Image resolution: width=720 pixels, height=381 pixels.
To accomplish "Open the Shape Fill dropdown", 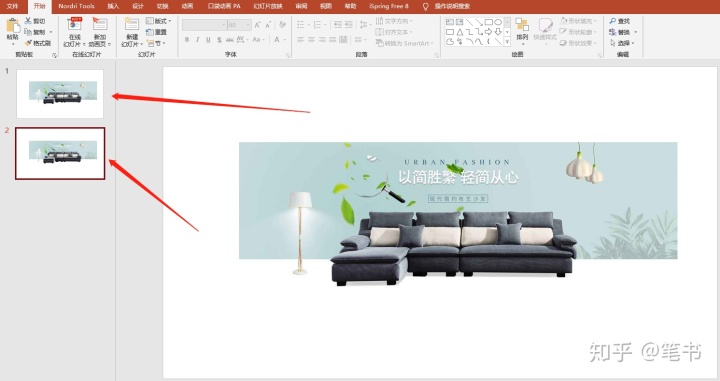I will 578,21.
